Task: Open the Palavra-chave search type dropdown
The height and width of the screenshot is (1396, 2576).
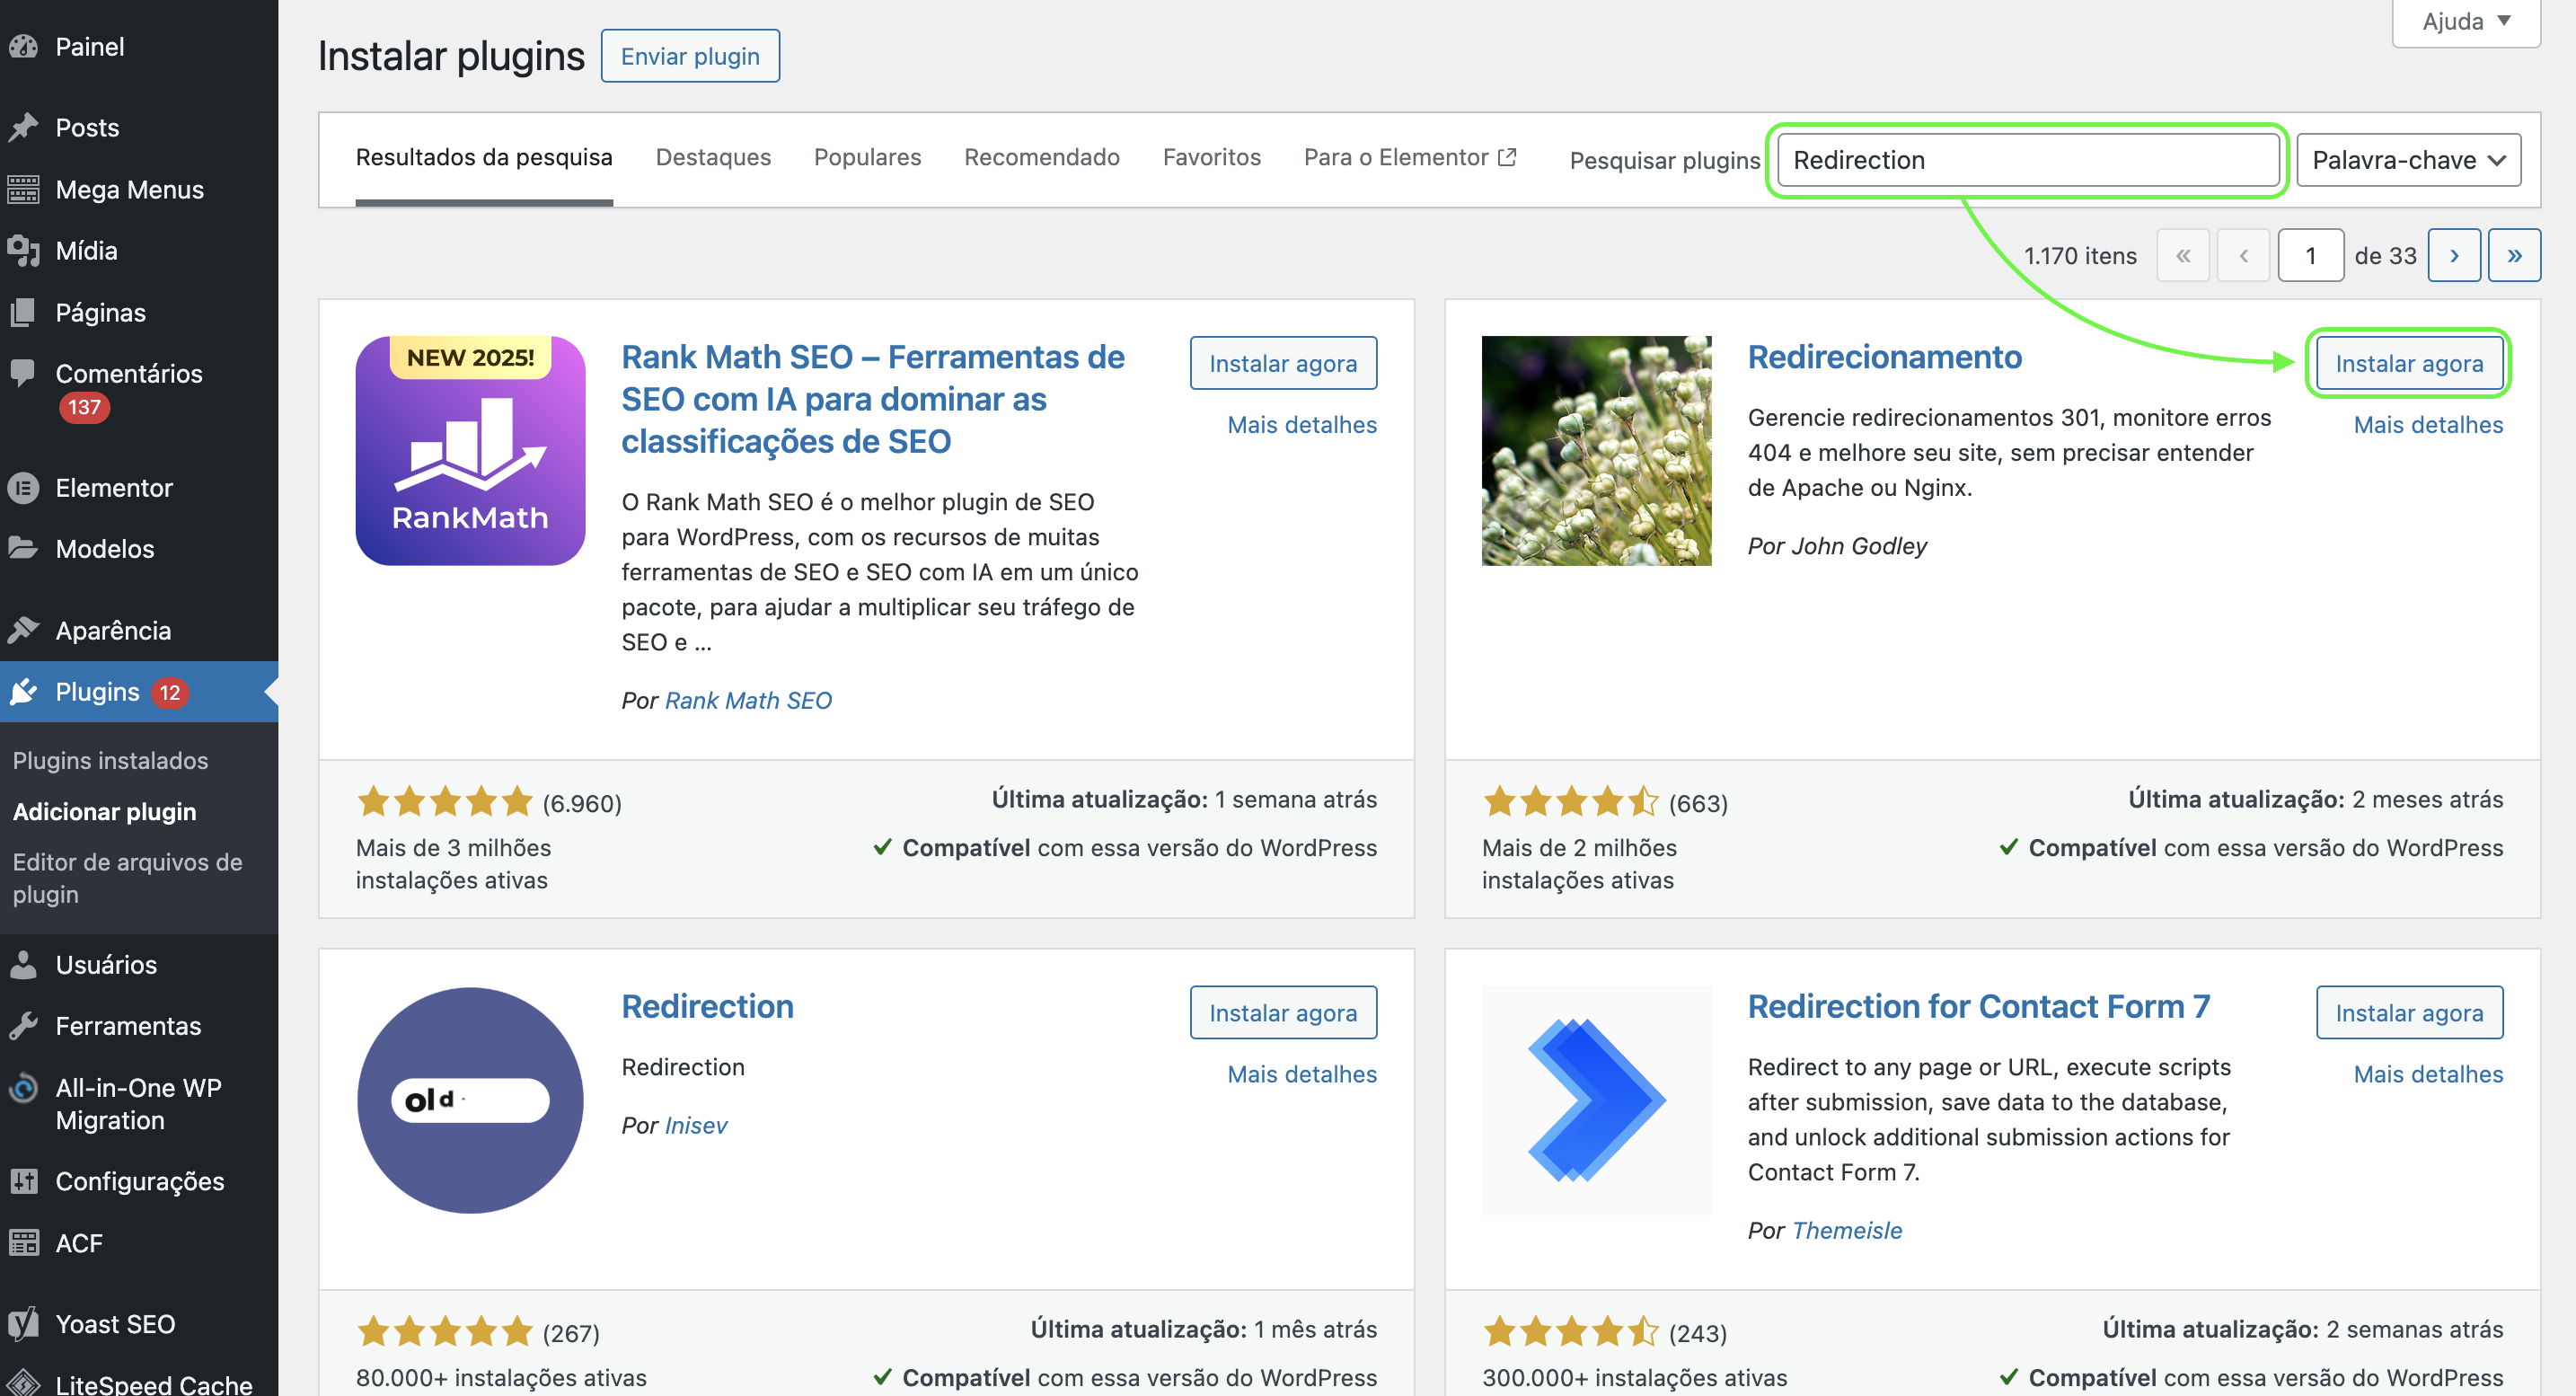Action: click(x=2408, y=160)
